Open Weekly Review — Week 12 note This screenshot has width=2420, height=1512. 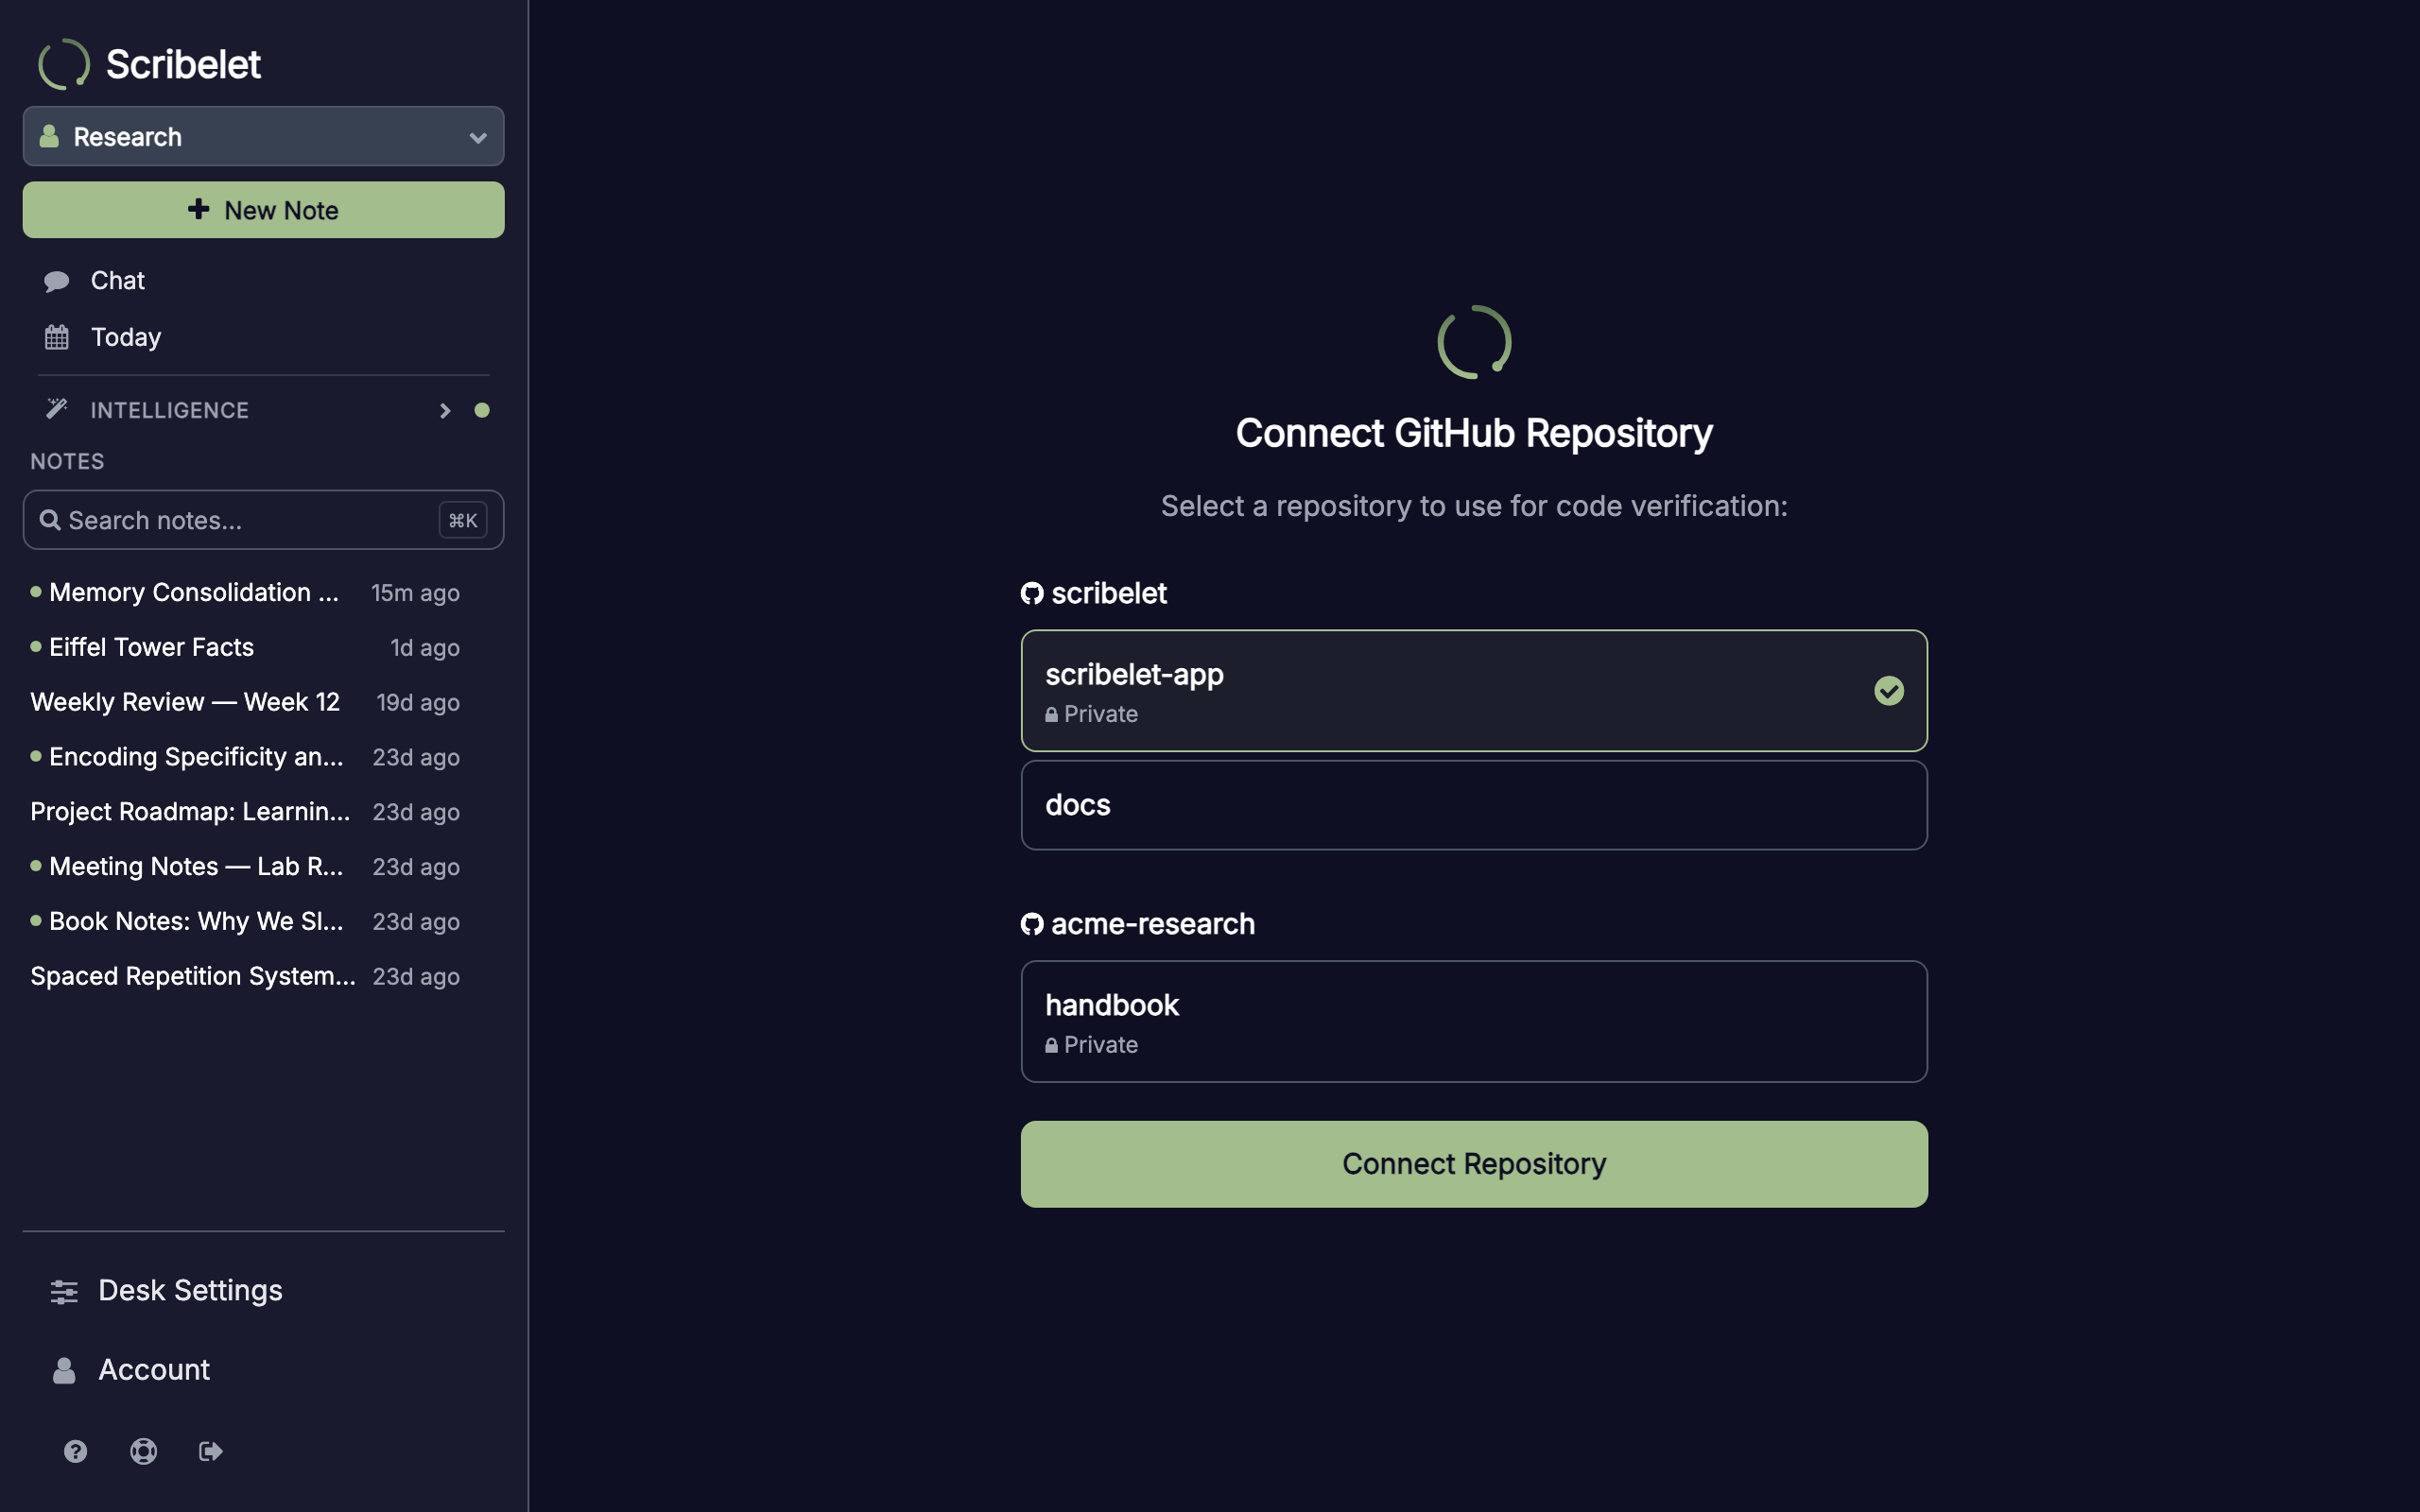click(245, 702)
